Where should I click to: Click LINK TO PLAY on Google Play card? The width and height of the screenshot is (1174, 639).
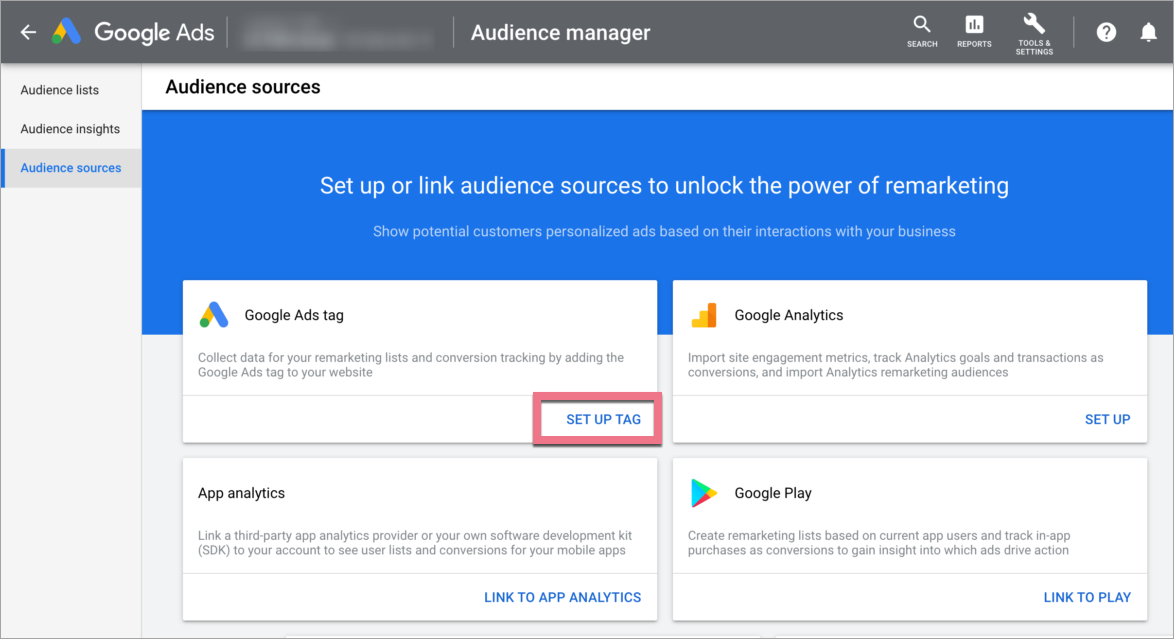tap(1087, 597)
